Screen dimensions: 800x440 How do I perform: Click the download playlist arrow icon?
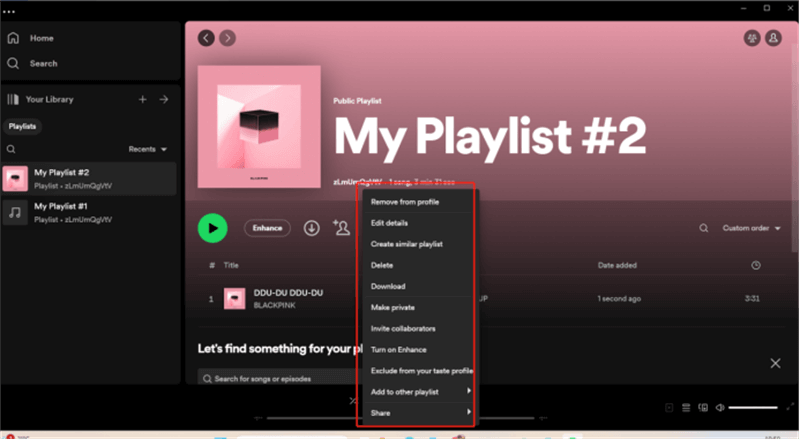311,228
